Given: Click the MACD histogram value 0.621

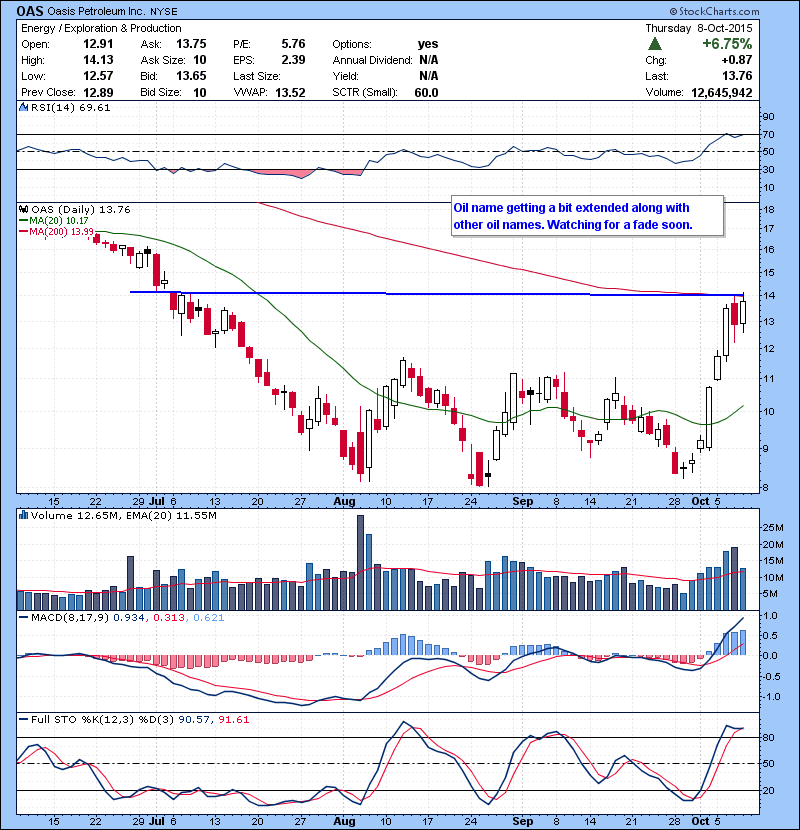Looking at the screenshot, I should pyautogui.click(x=209, y=617).
